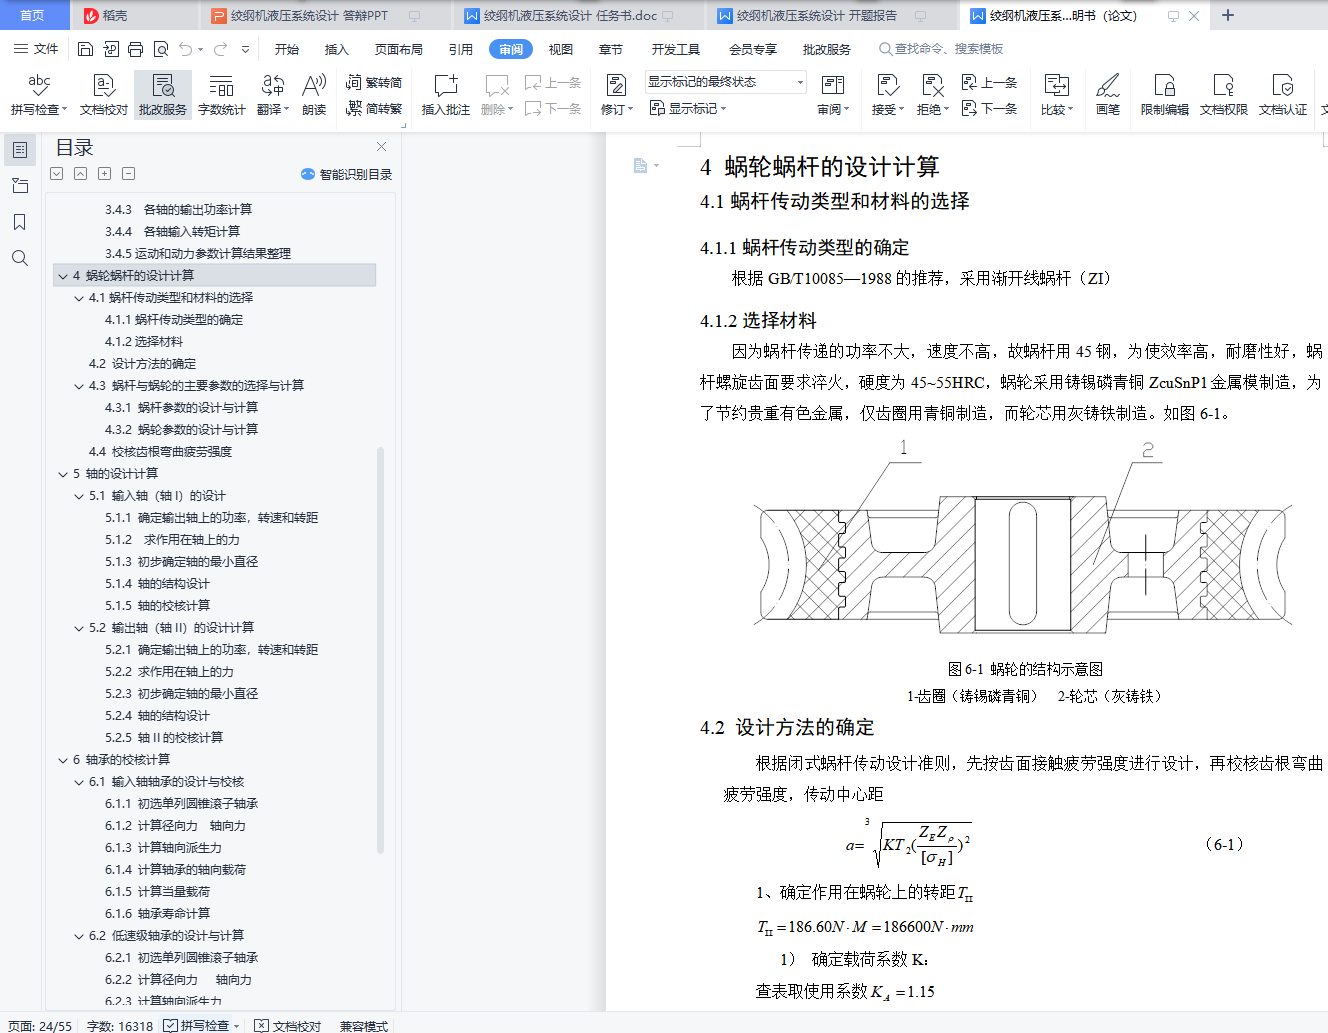Open 显示标记的最终状态 dropdown
1328x1033 pixels.
click(x=726, y=82)
